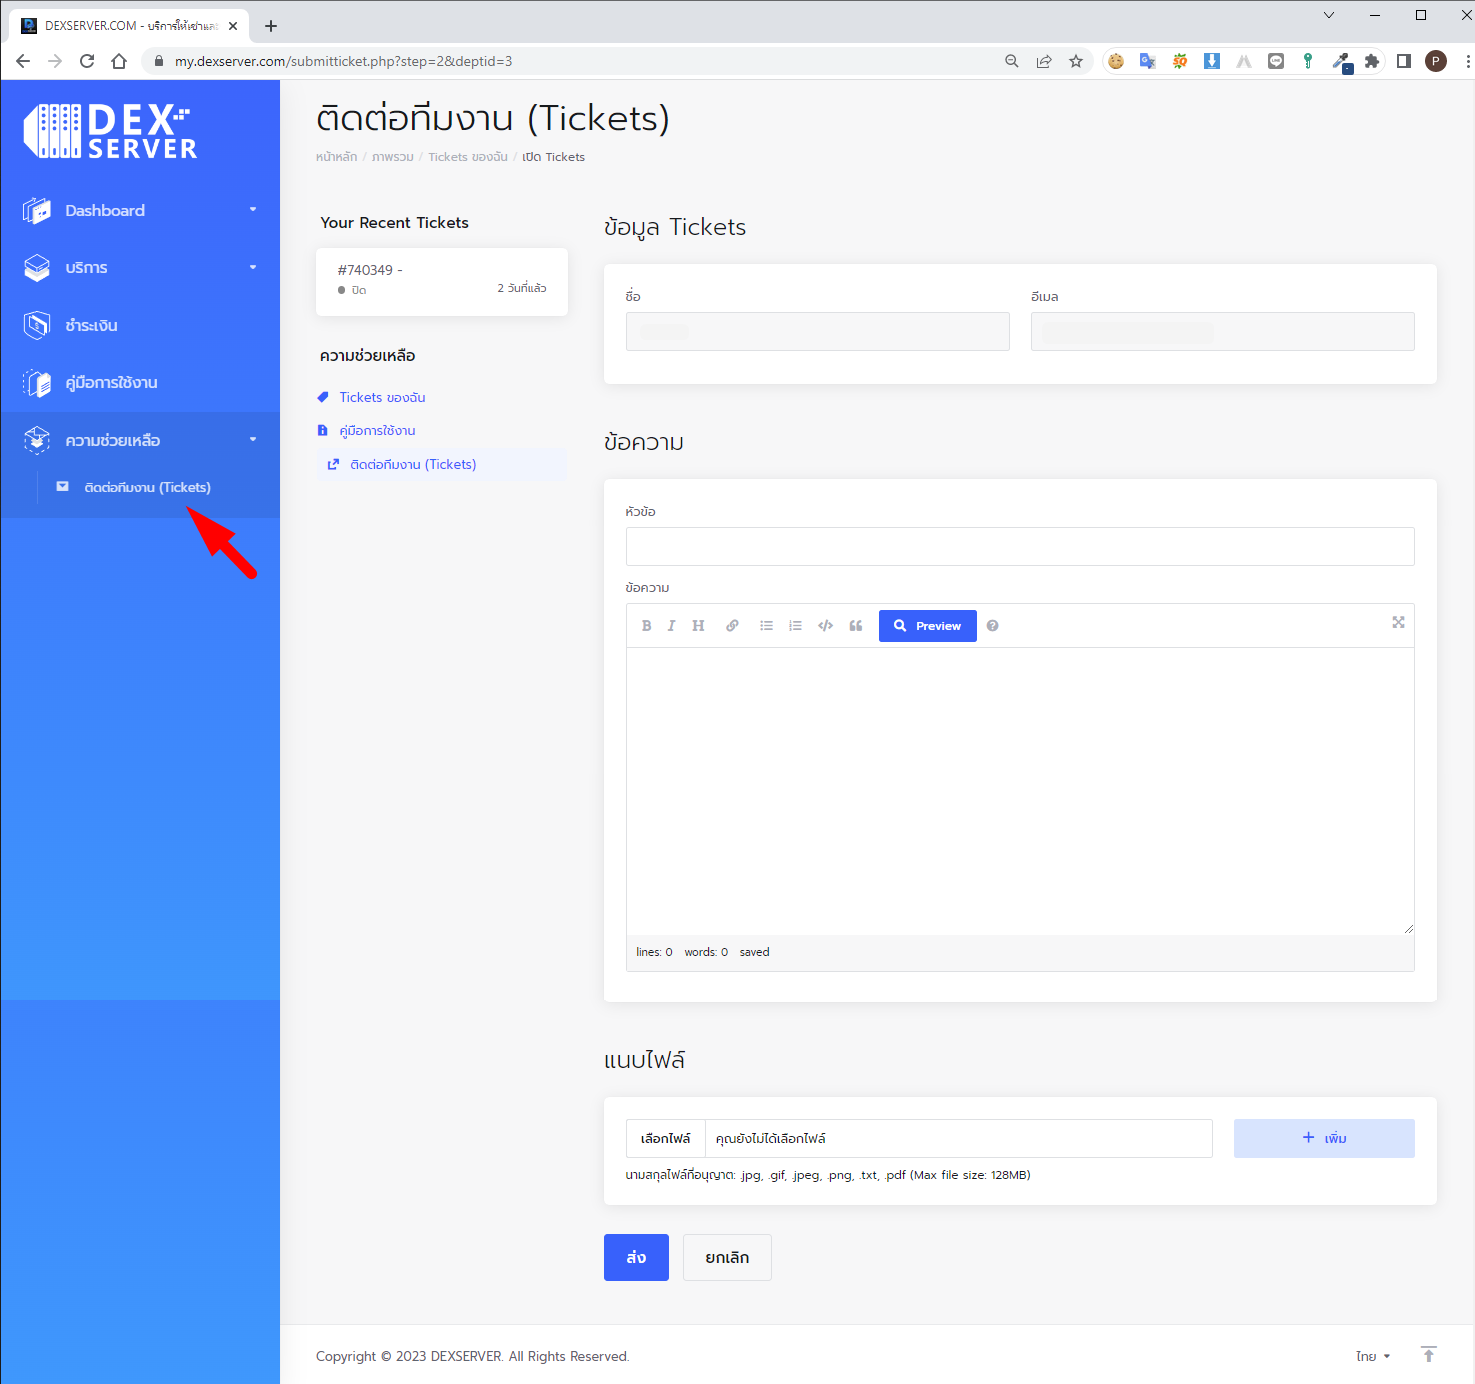Screen dimensions: 1475x1384
Task: Cancel the ticket using ยกเลิก
Action: [x=727, y=1257]
